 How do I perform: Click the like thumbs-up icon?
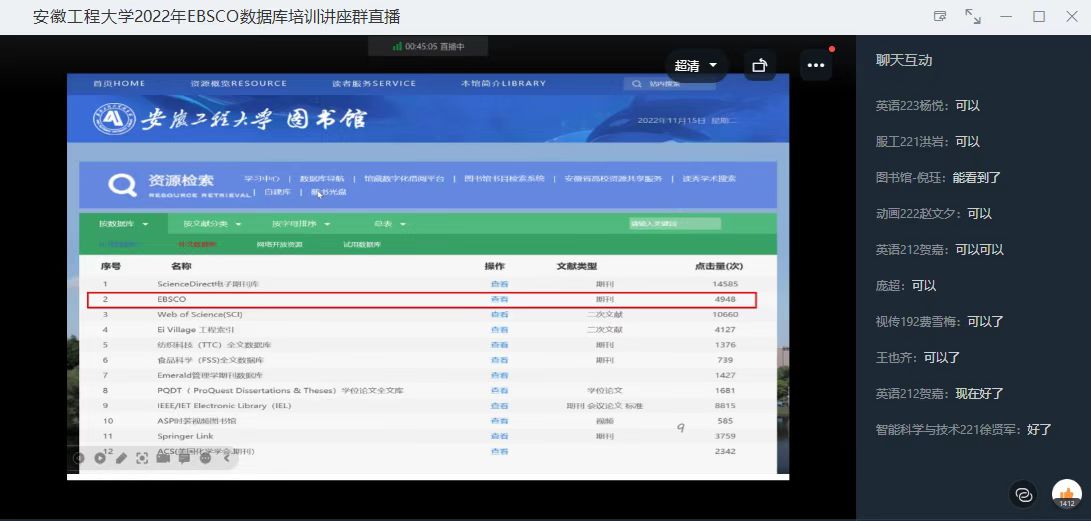1067,494
